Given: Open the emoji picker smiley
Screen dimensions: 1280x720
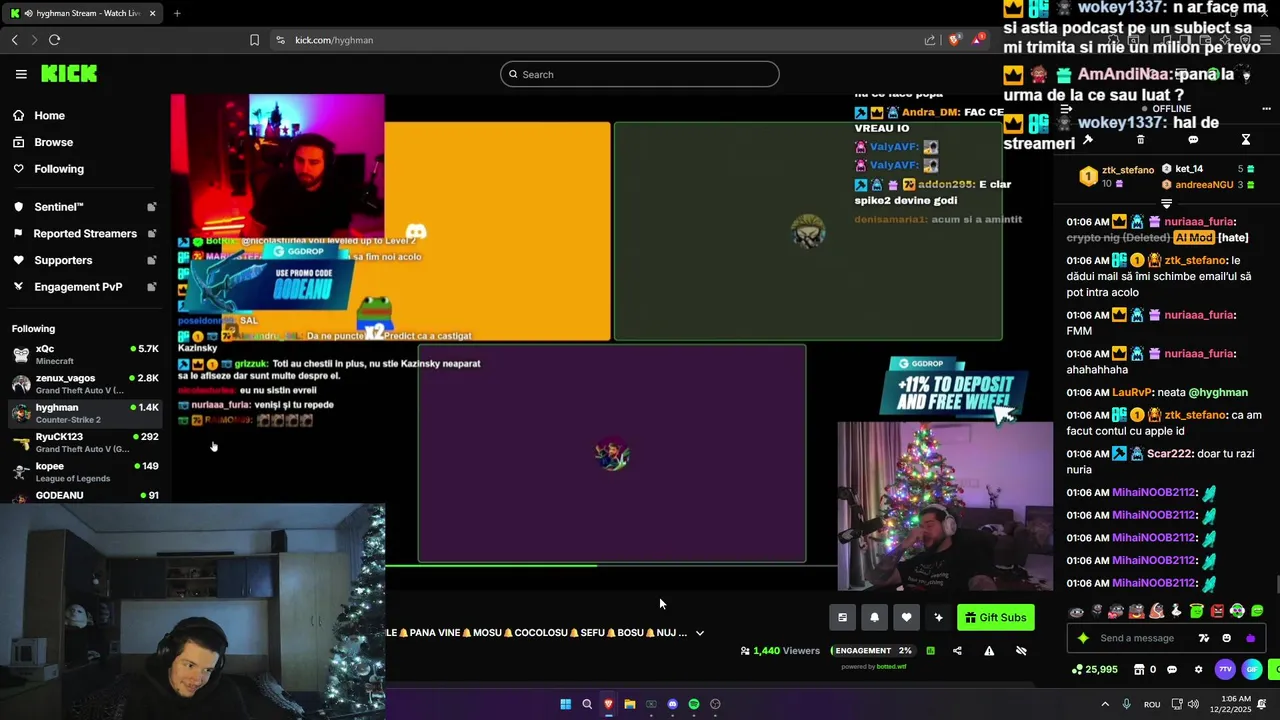Looking at the screenshot, I should pos(1227,638).
